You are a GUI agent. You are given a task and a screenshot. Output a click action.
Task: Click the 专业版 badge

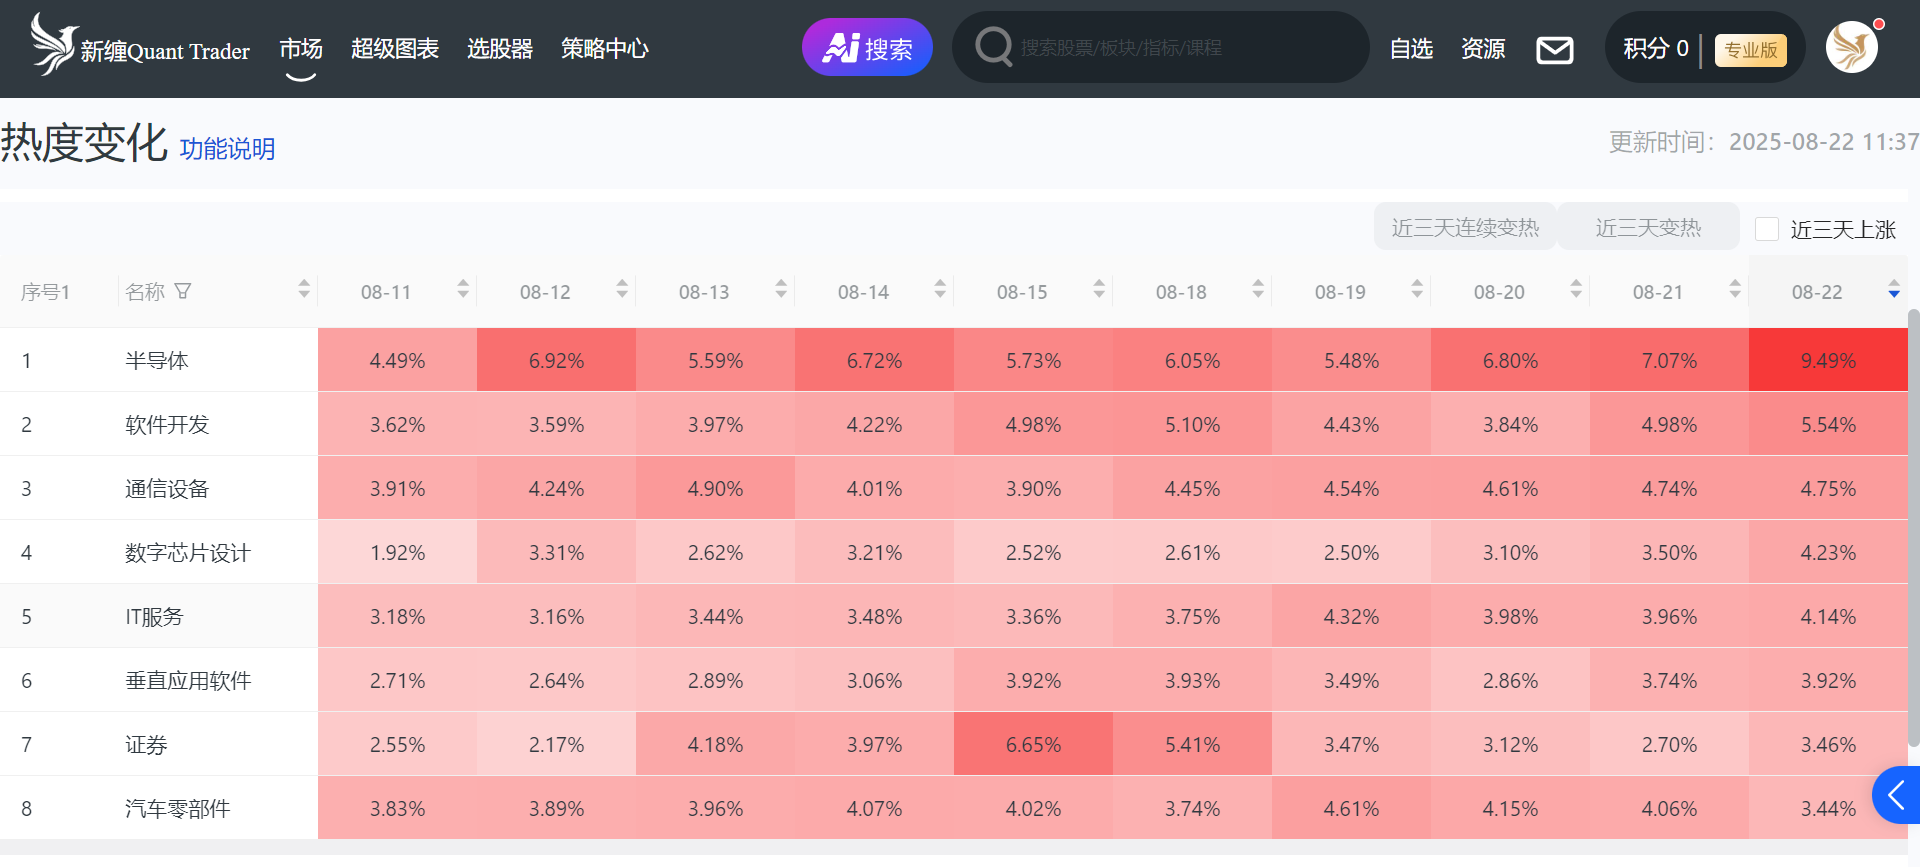click(1750, 50)
